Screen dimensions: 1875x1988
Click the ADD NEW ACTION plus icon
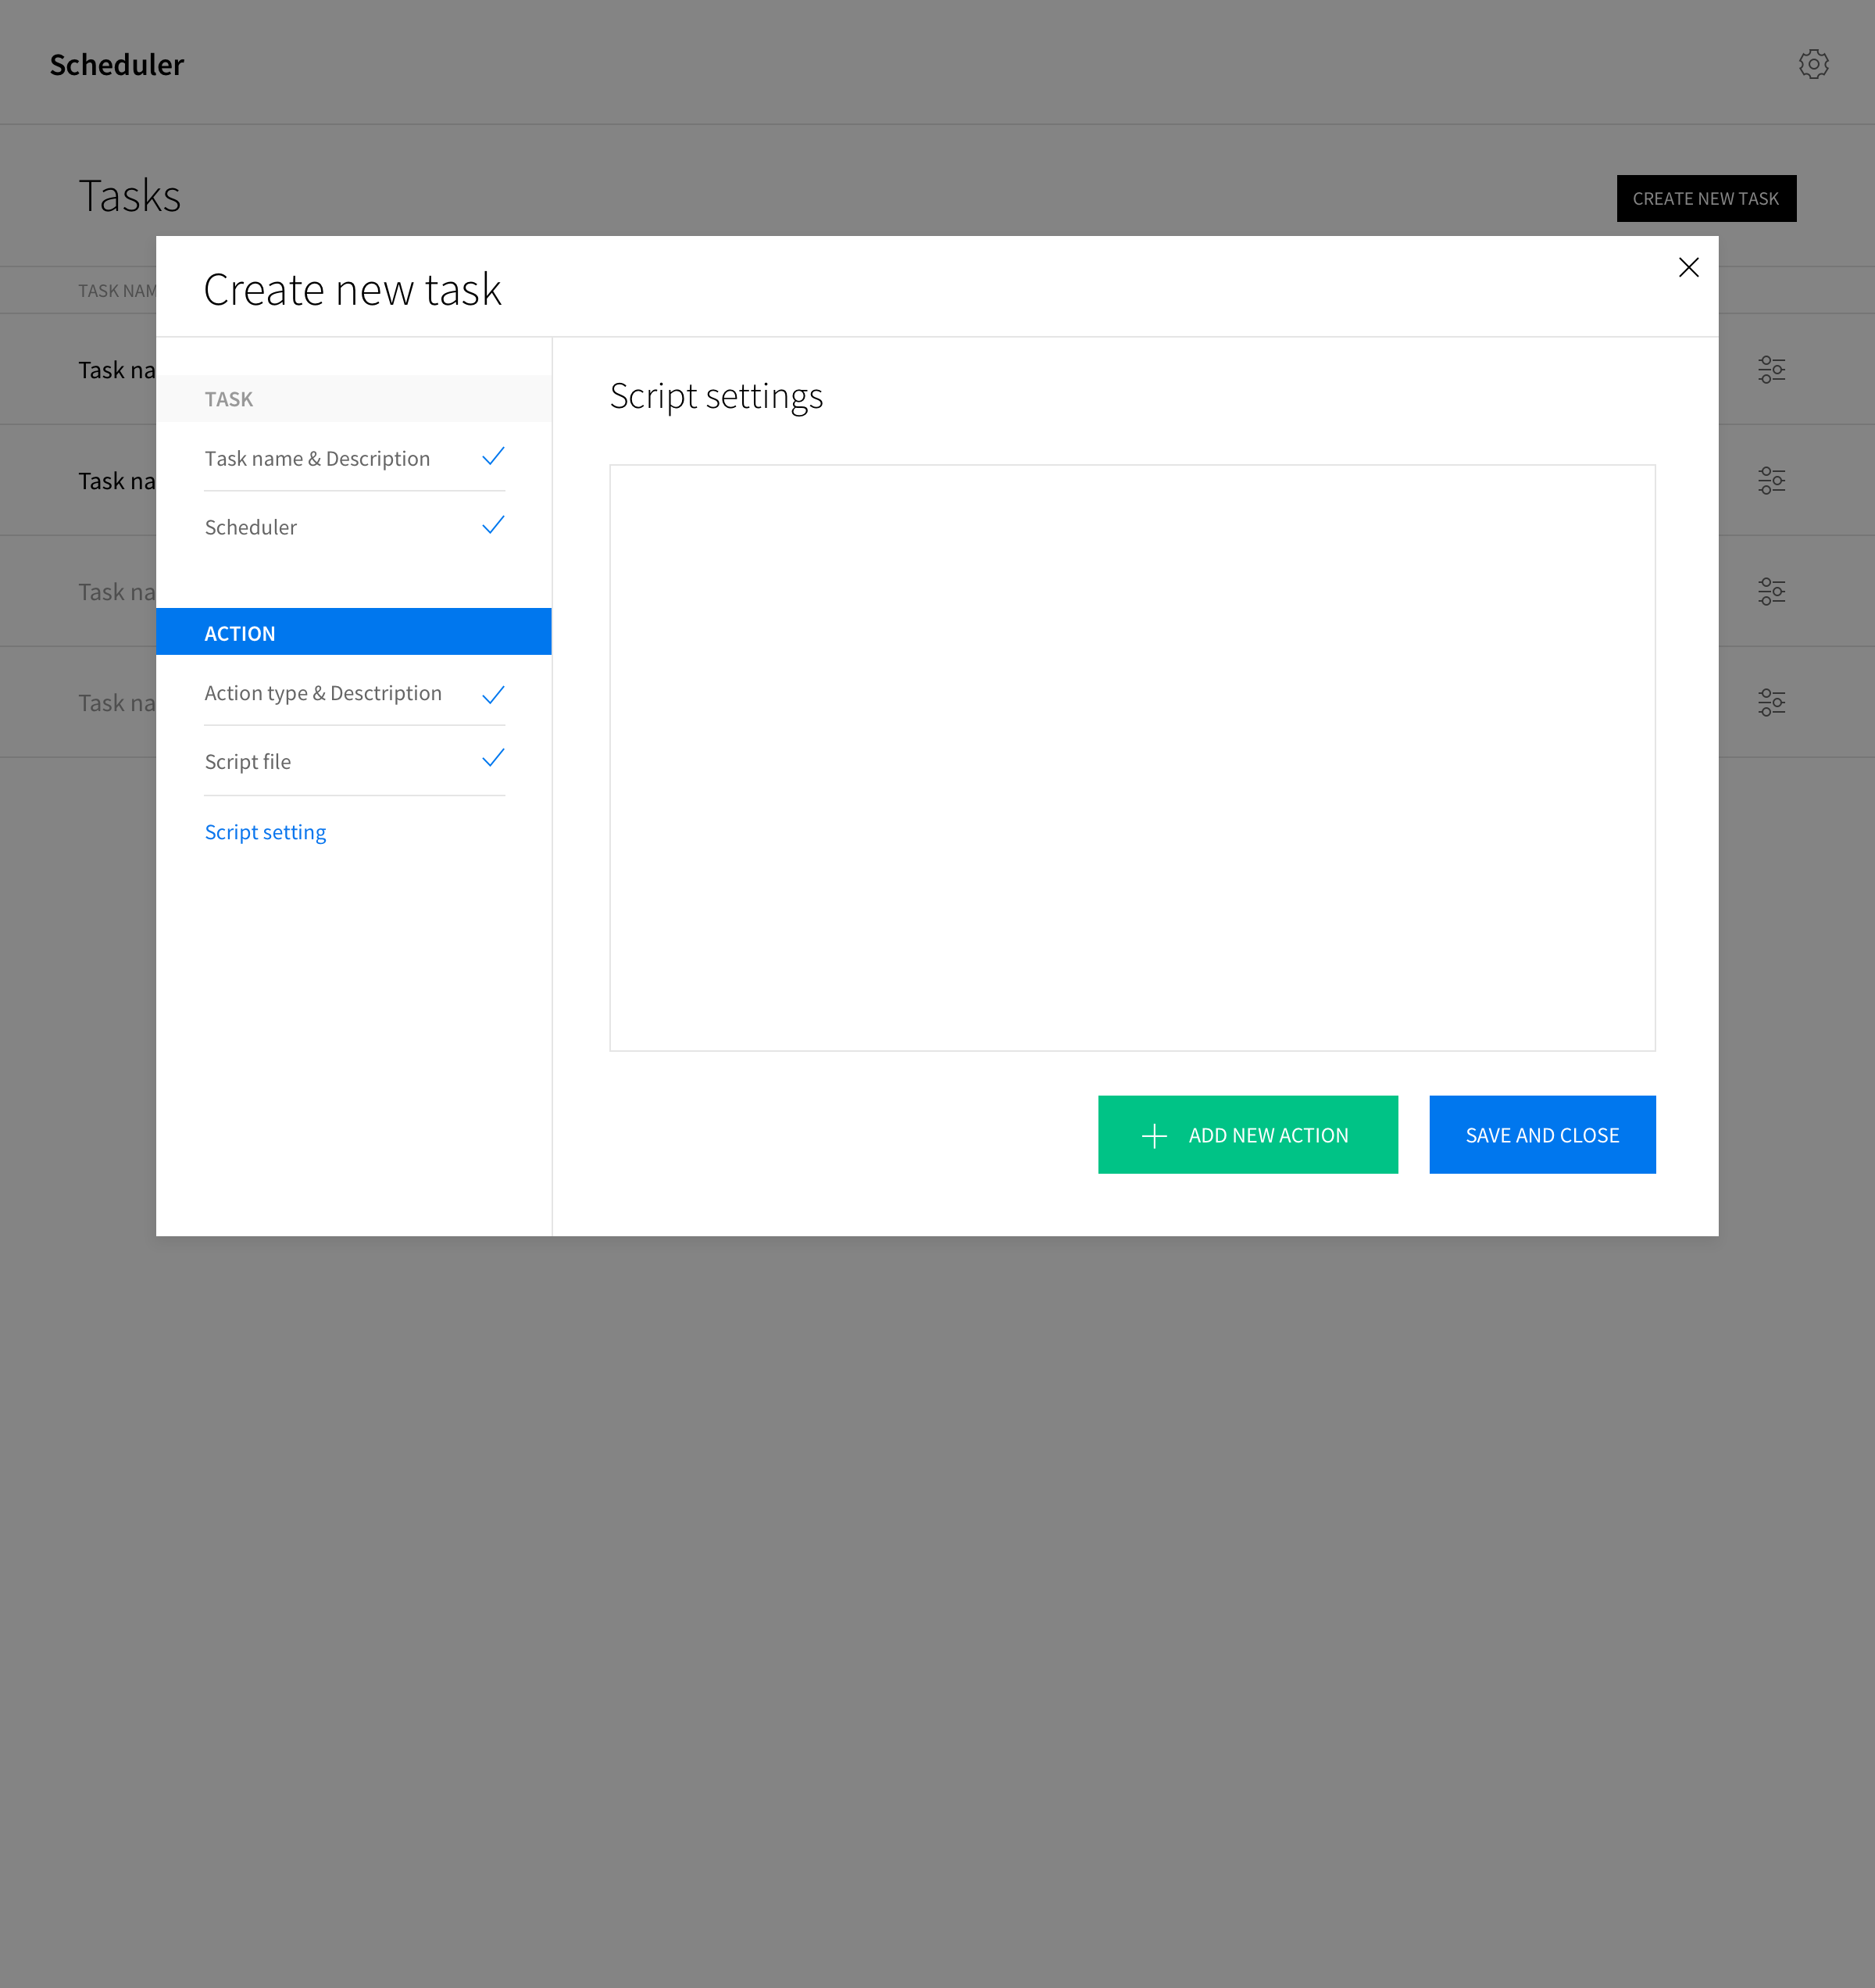pos(1154,1135)
